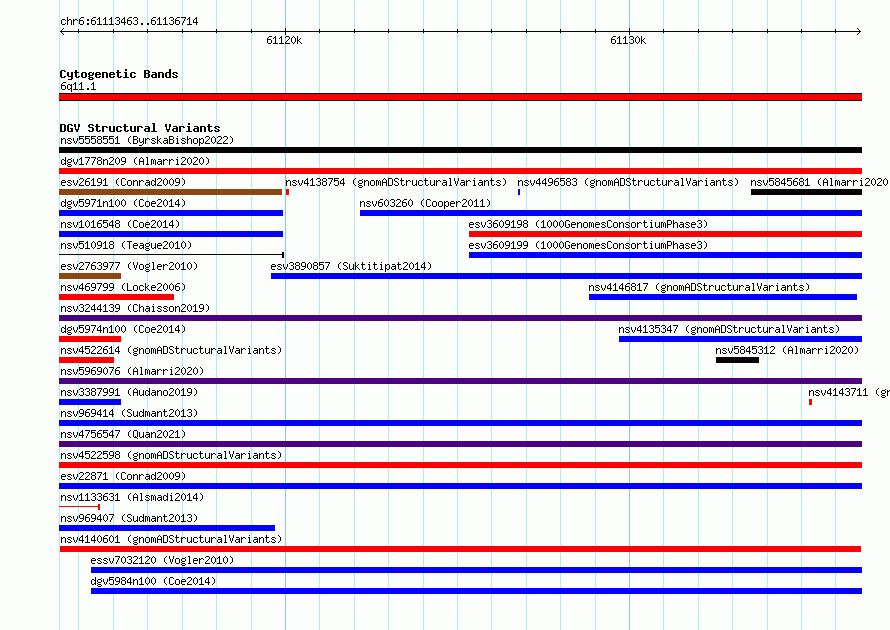Click the blue esv3890857 variant bar

click(566, 276)
